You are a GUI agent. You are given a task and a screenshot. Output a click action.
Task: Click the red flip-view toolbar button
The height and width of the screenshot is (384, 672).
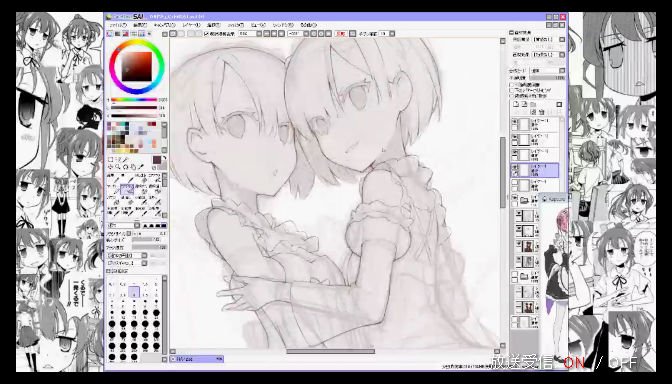click(340, 33)
